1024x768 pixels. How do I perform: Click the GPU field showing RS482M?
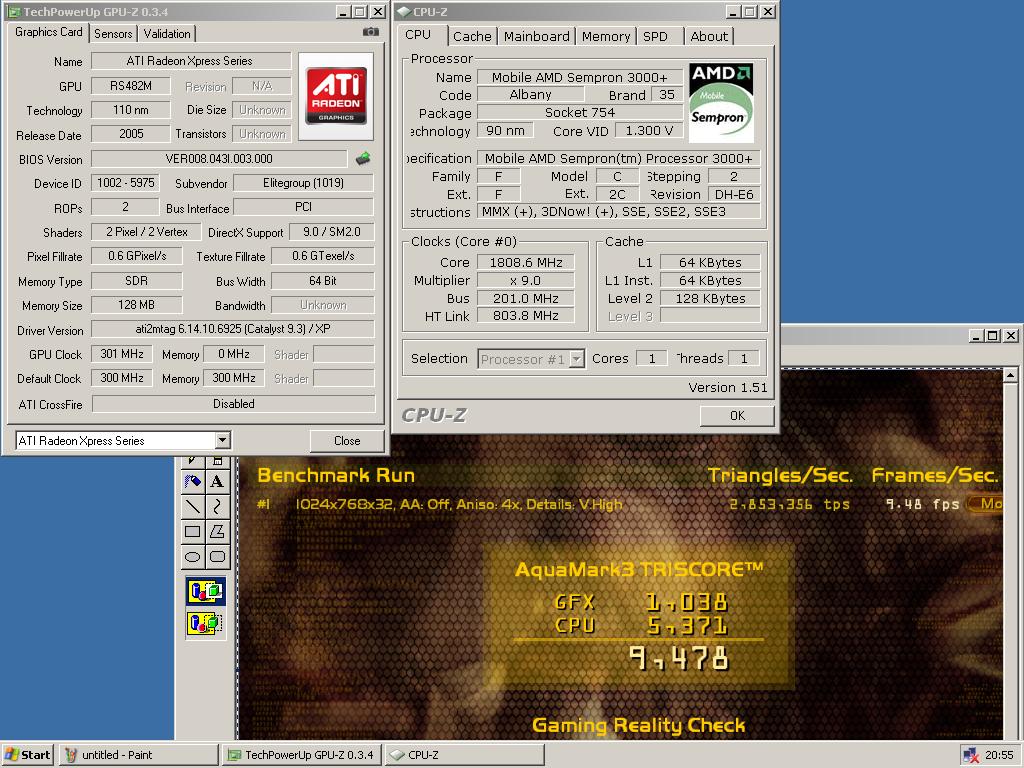pos(131,86)
